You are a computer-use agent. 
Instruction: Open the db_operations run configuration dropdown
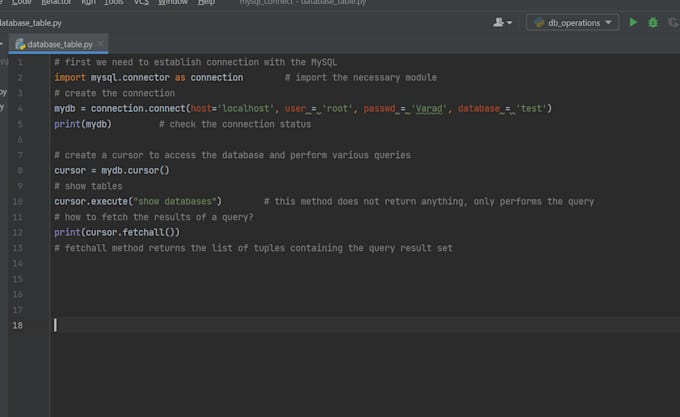click(x=572, y=23)
